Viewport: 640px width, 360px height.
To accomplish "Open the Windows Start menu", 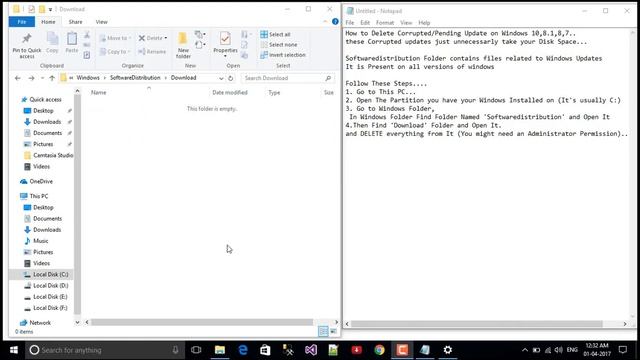I will coord(13,350).
